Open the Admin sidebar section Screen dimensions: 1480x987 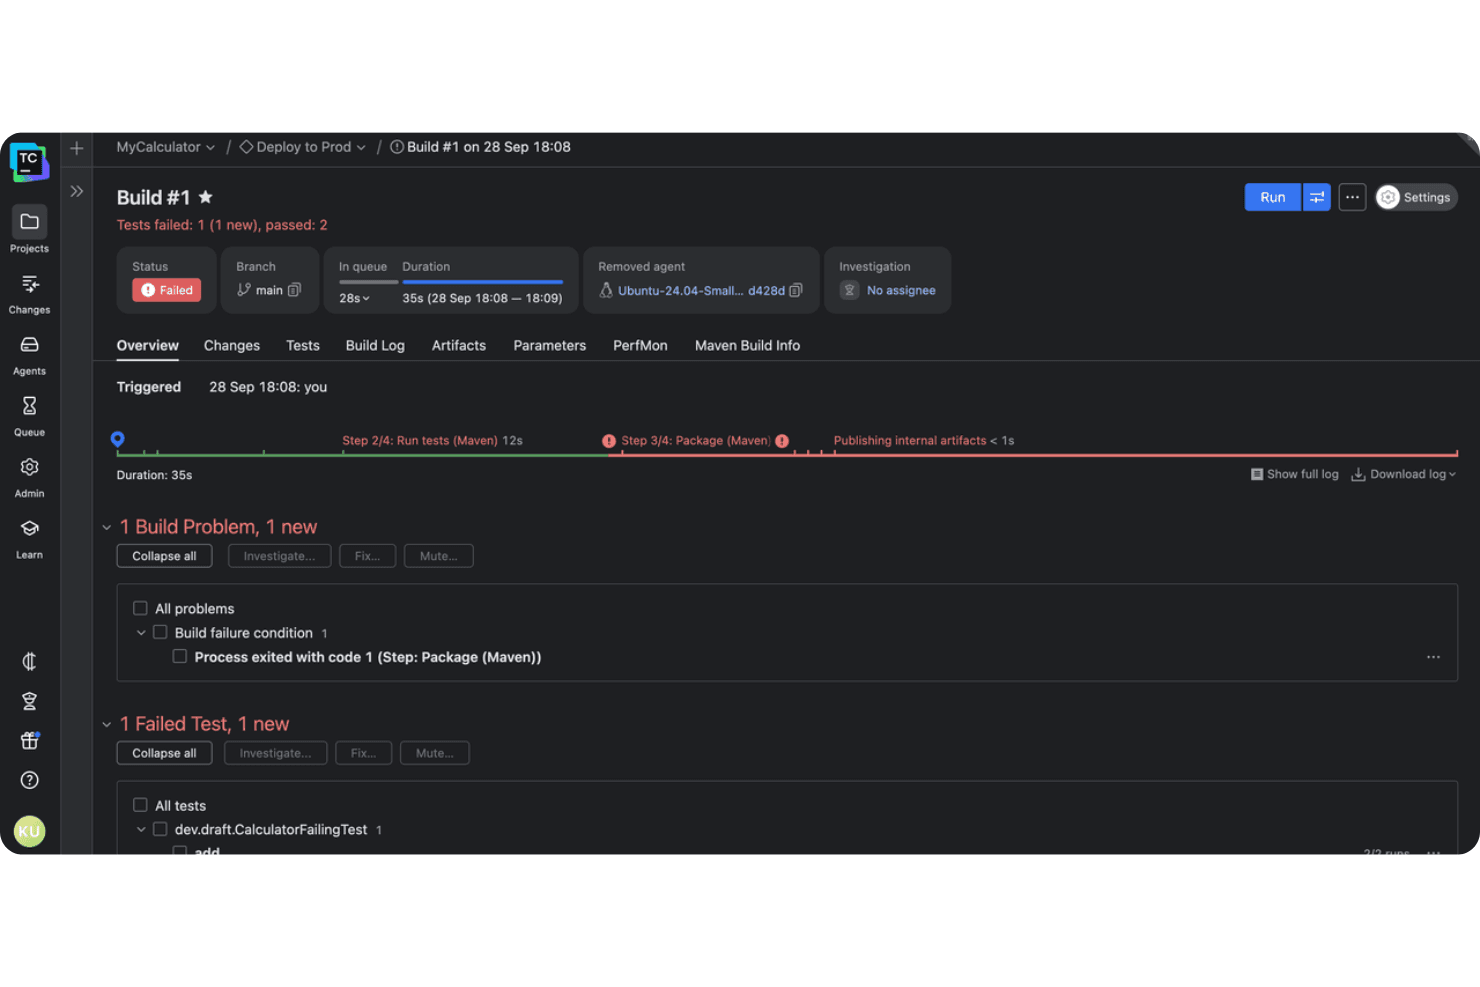pyautogui.click(x=29, y=476)
